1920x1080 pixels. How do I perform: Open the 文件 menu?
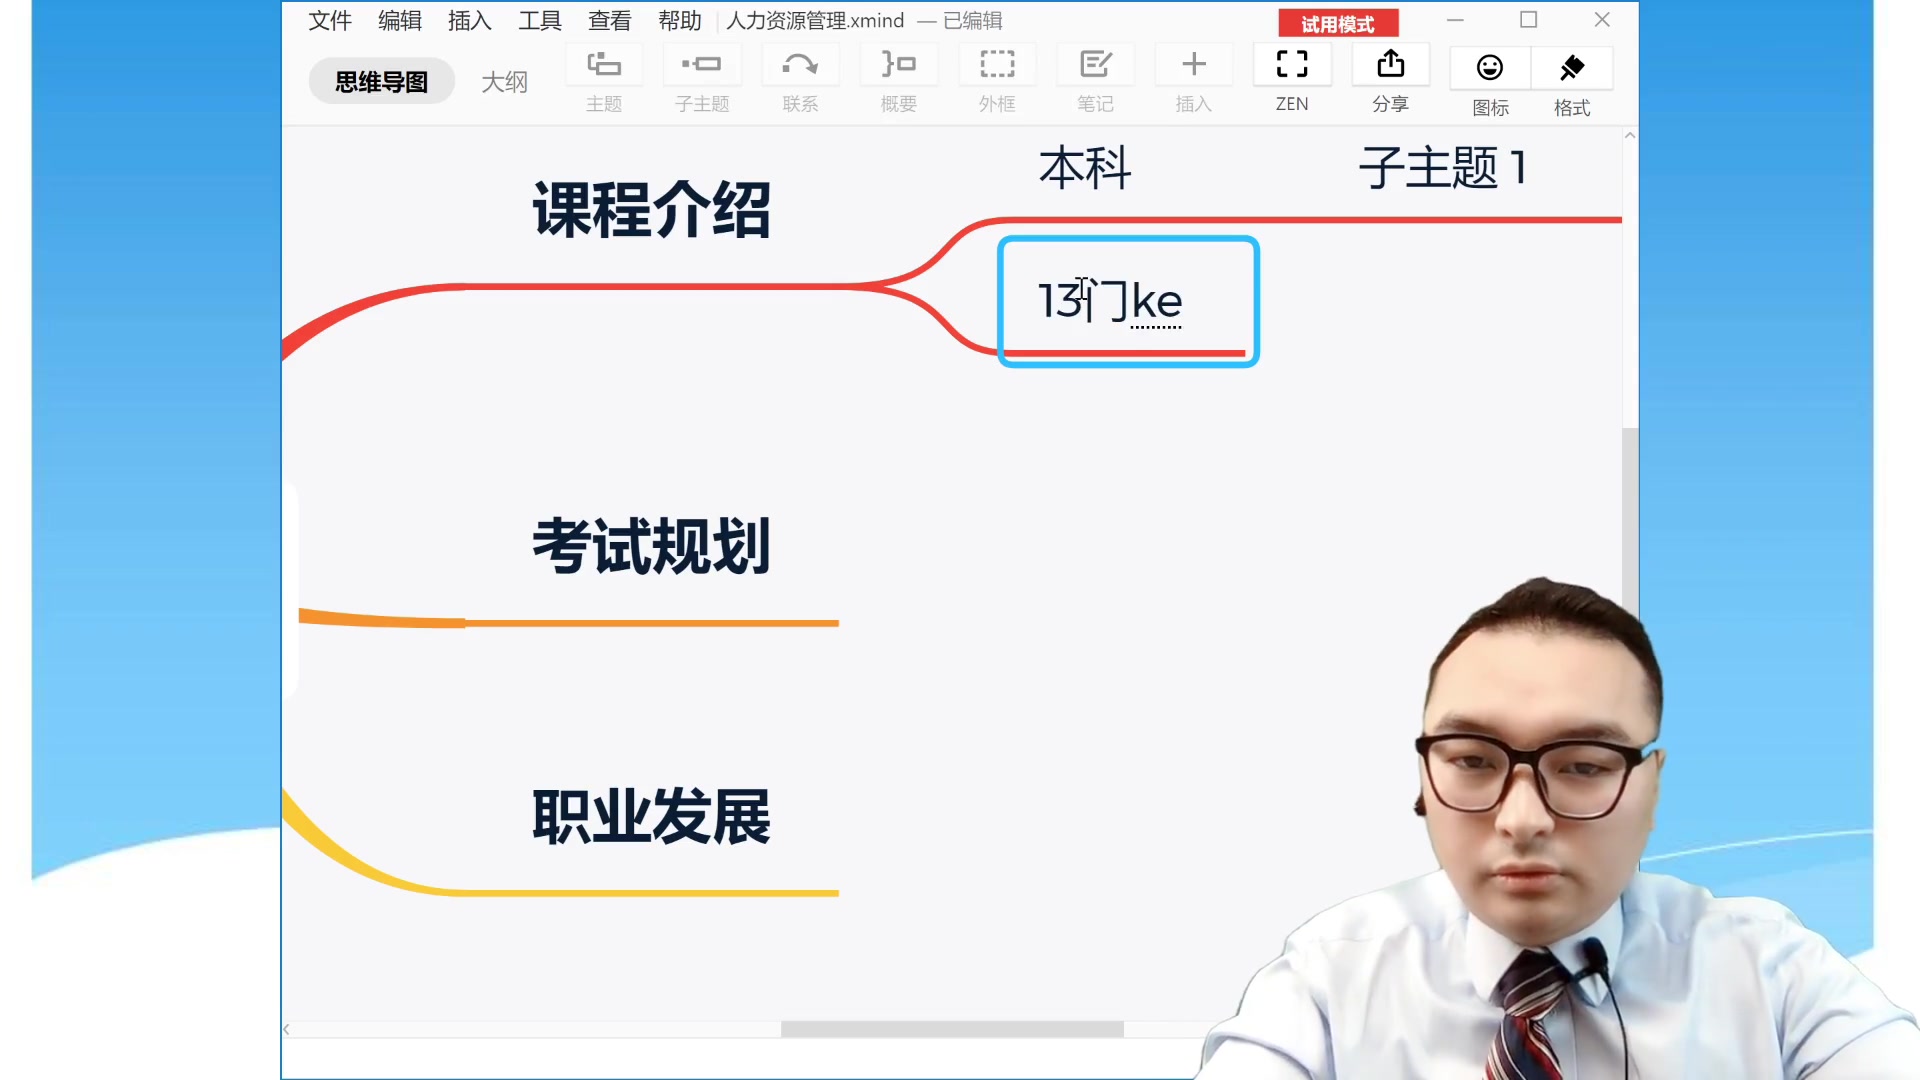[330, 20]
